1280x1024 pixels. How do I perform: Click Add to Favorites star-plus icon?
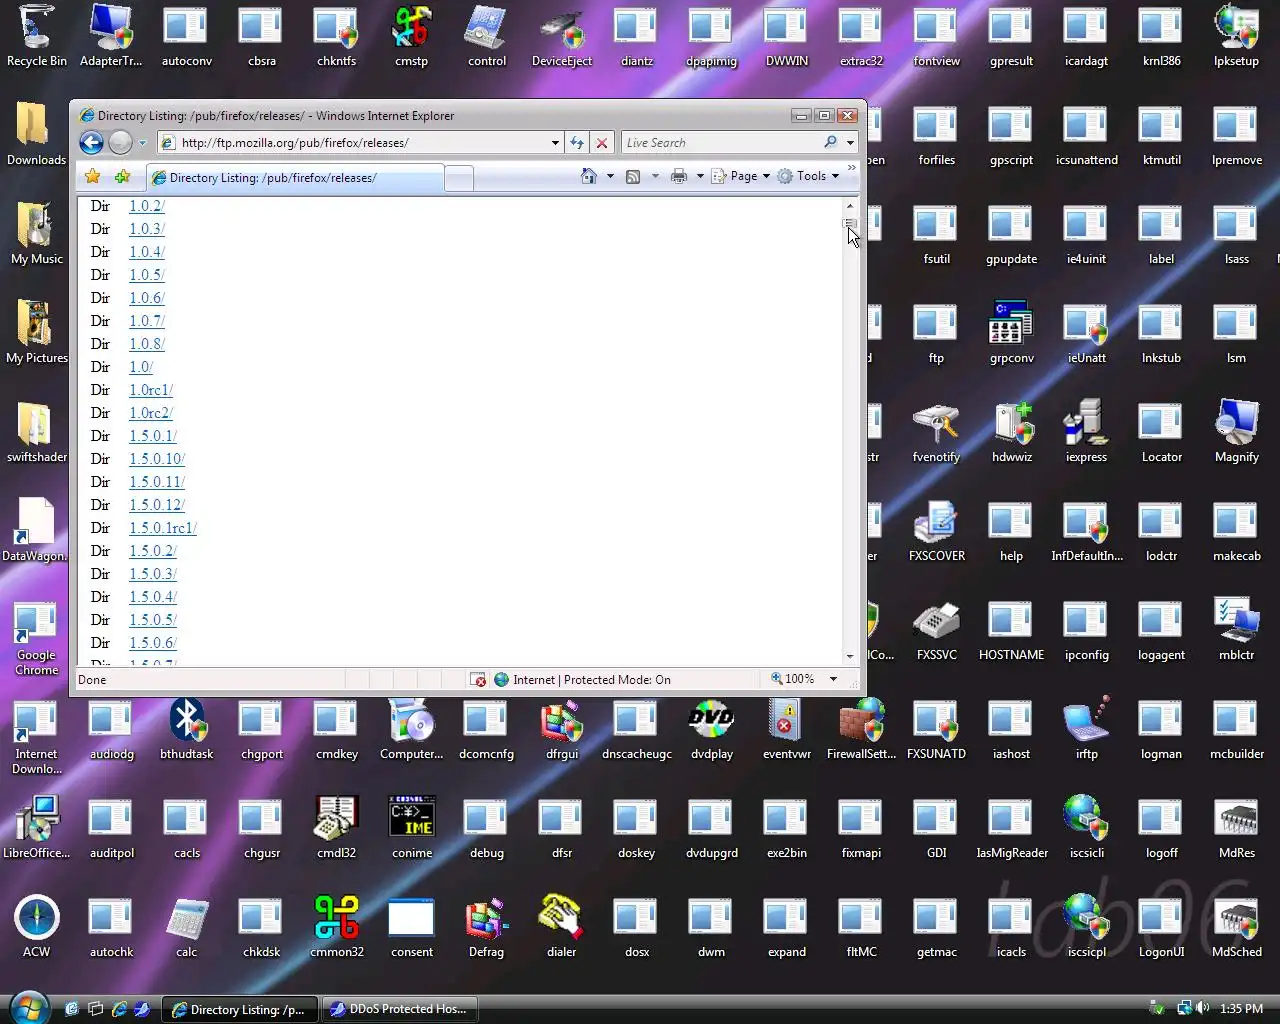122,177
